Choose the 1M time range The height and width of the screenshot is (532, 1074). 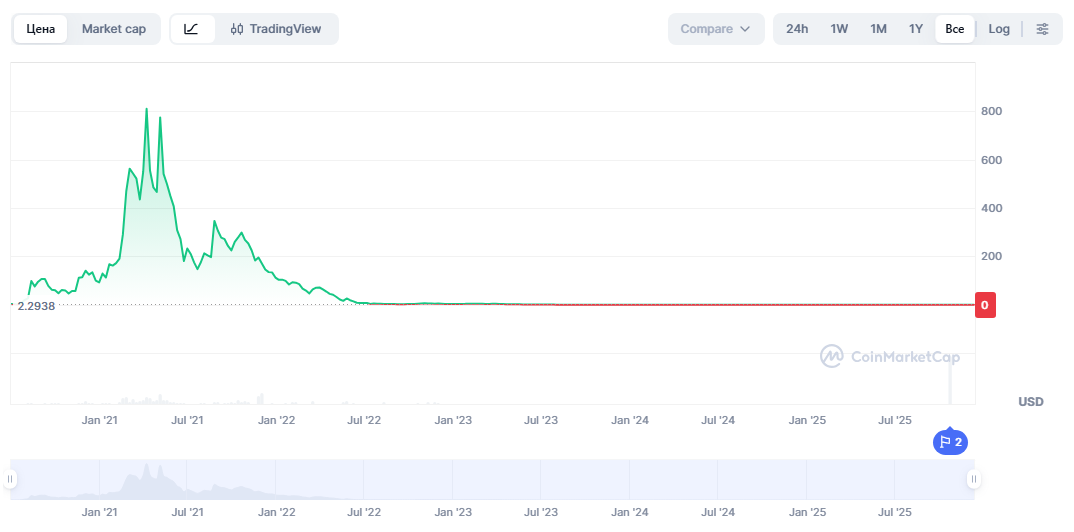[x=878, y=29]
